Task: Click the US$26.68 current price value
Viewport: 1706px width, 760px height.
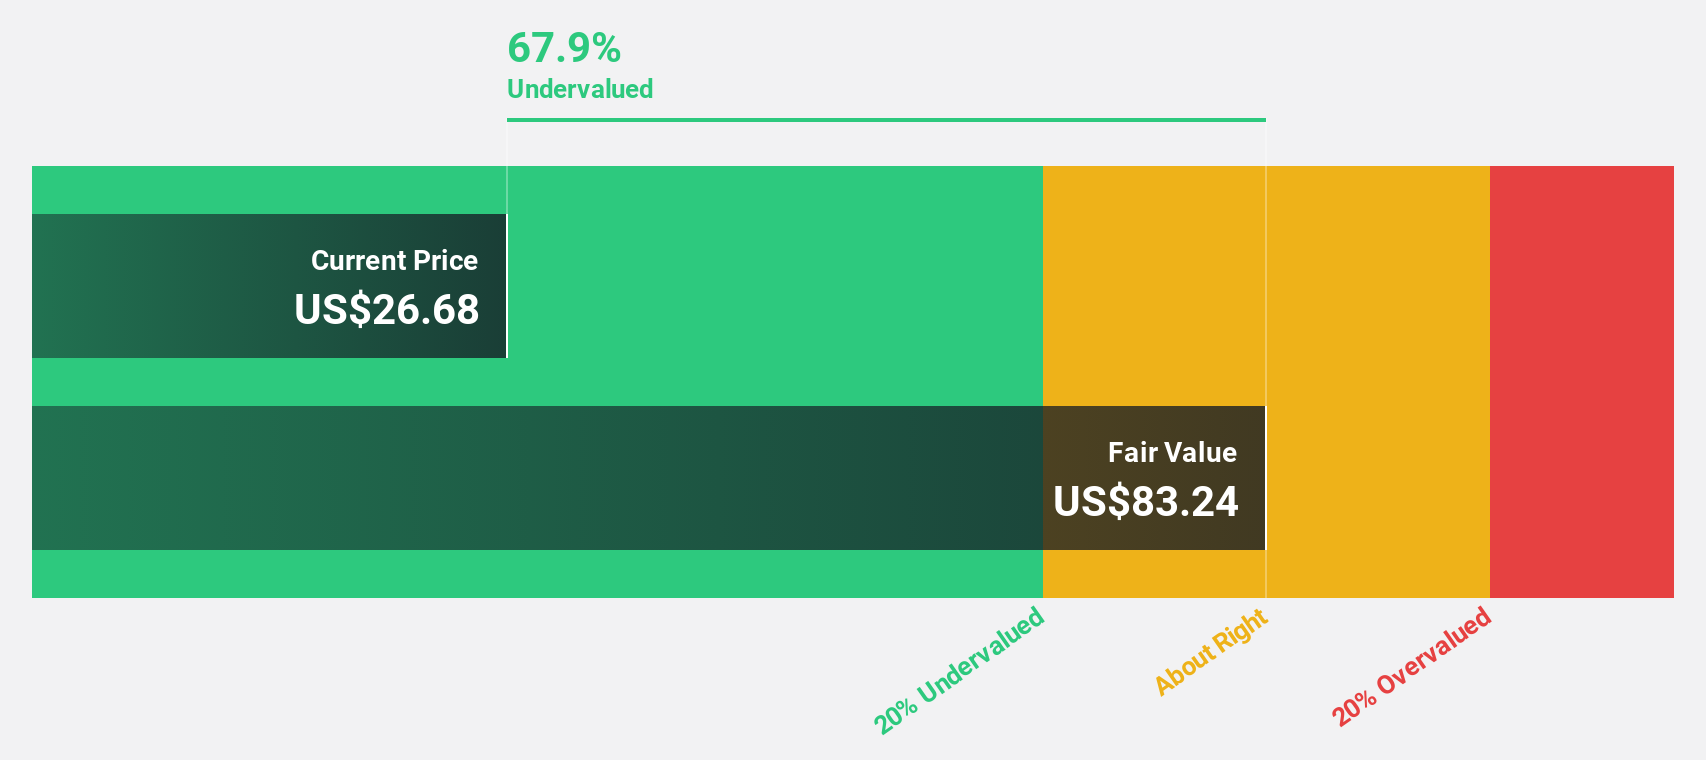Action: (386, 309)
